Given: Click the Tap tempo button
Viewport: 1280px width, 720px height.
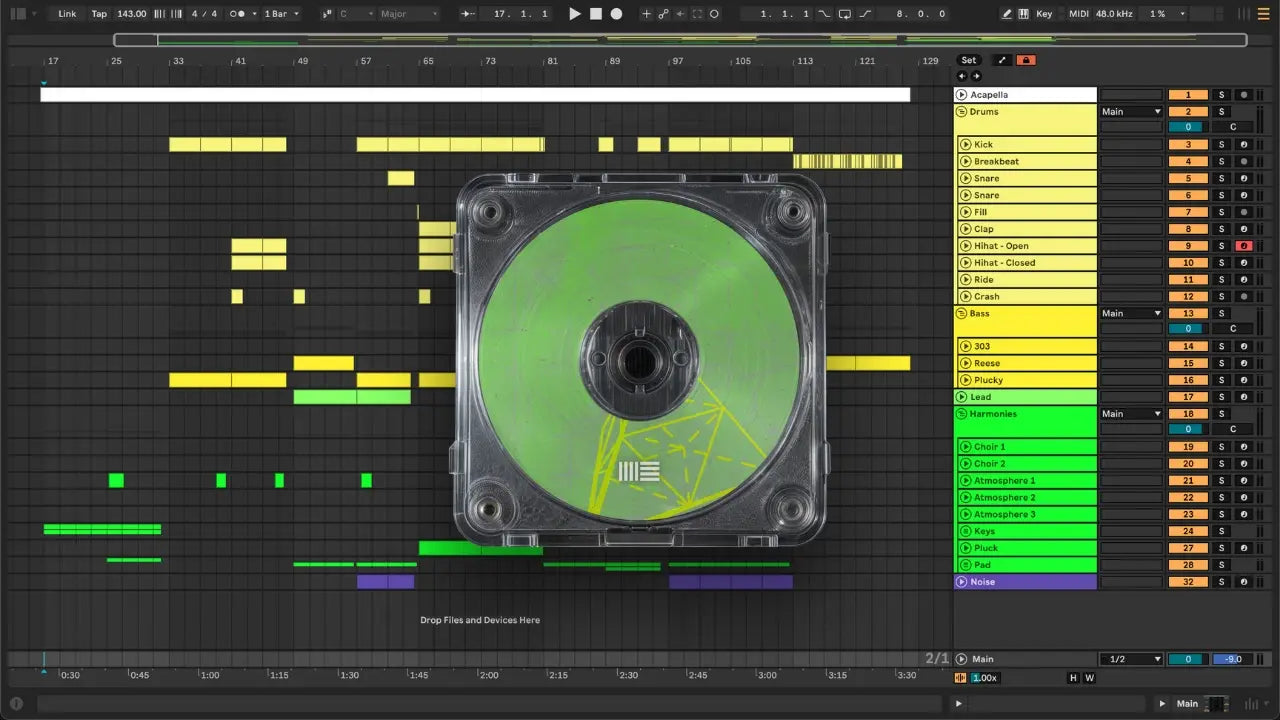Looking at the screenshot, I should pyautogui.click(x=99, y=14).
